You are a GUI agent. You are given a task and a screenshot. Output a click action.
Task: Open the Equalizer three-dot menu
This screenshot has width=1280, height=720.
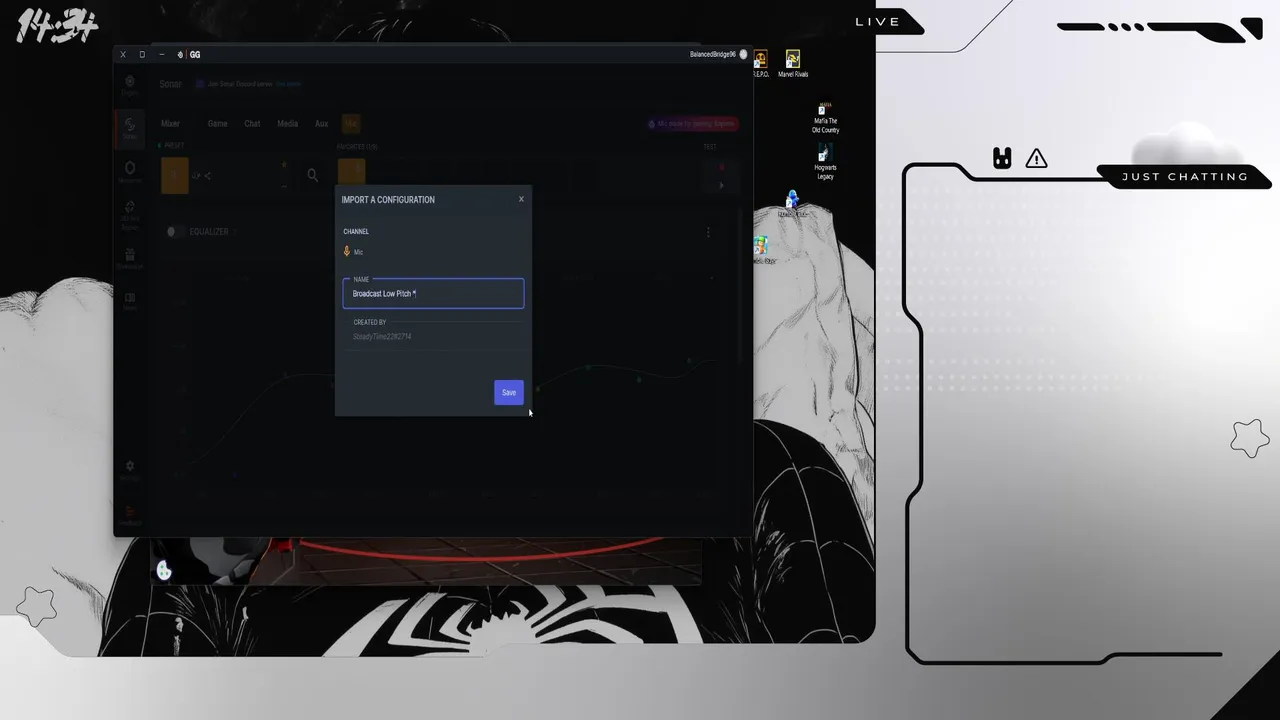[708, 232]
